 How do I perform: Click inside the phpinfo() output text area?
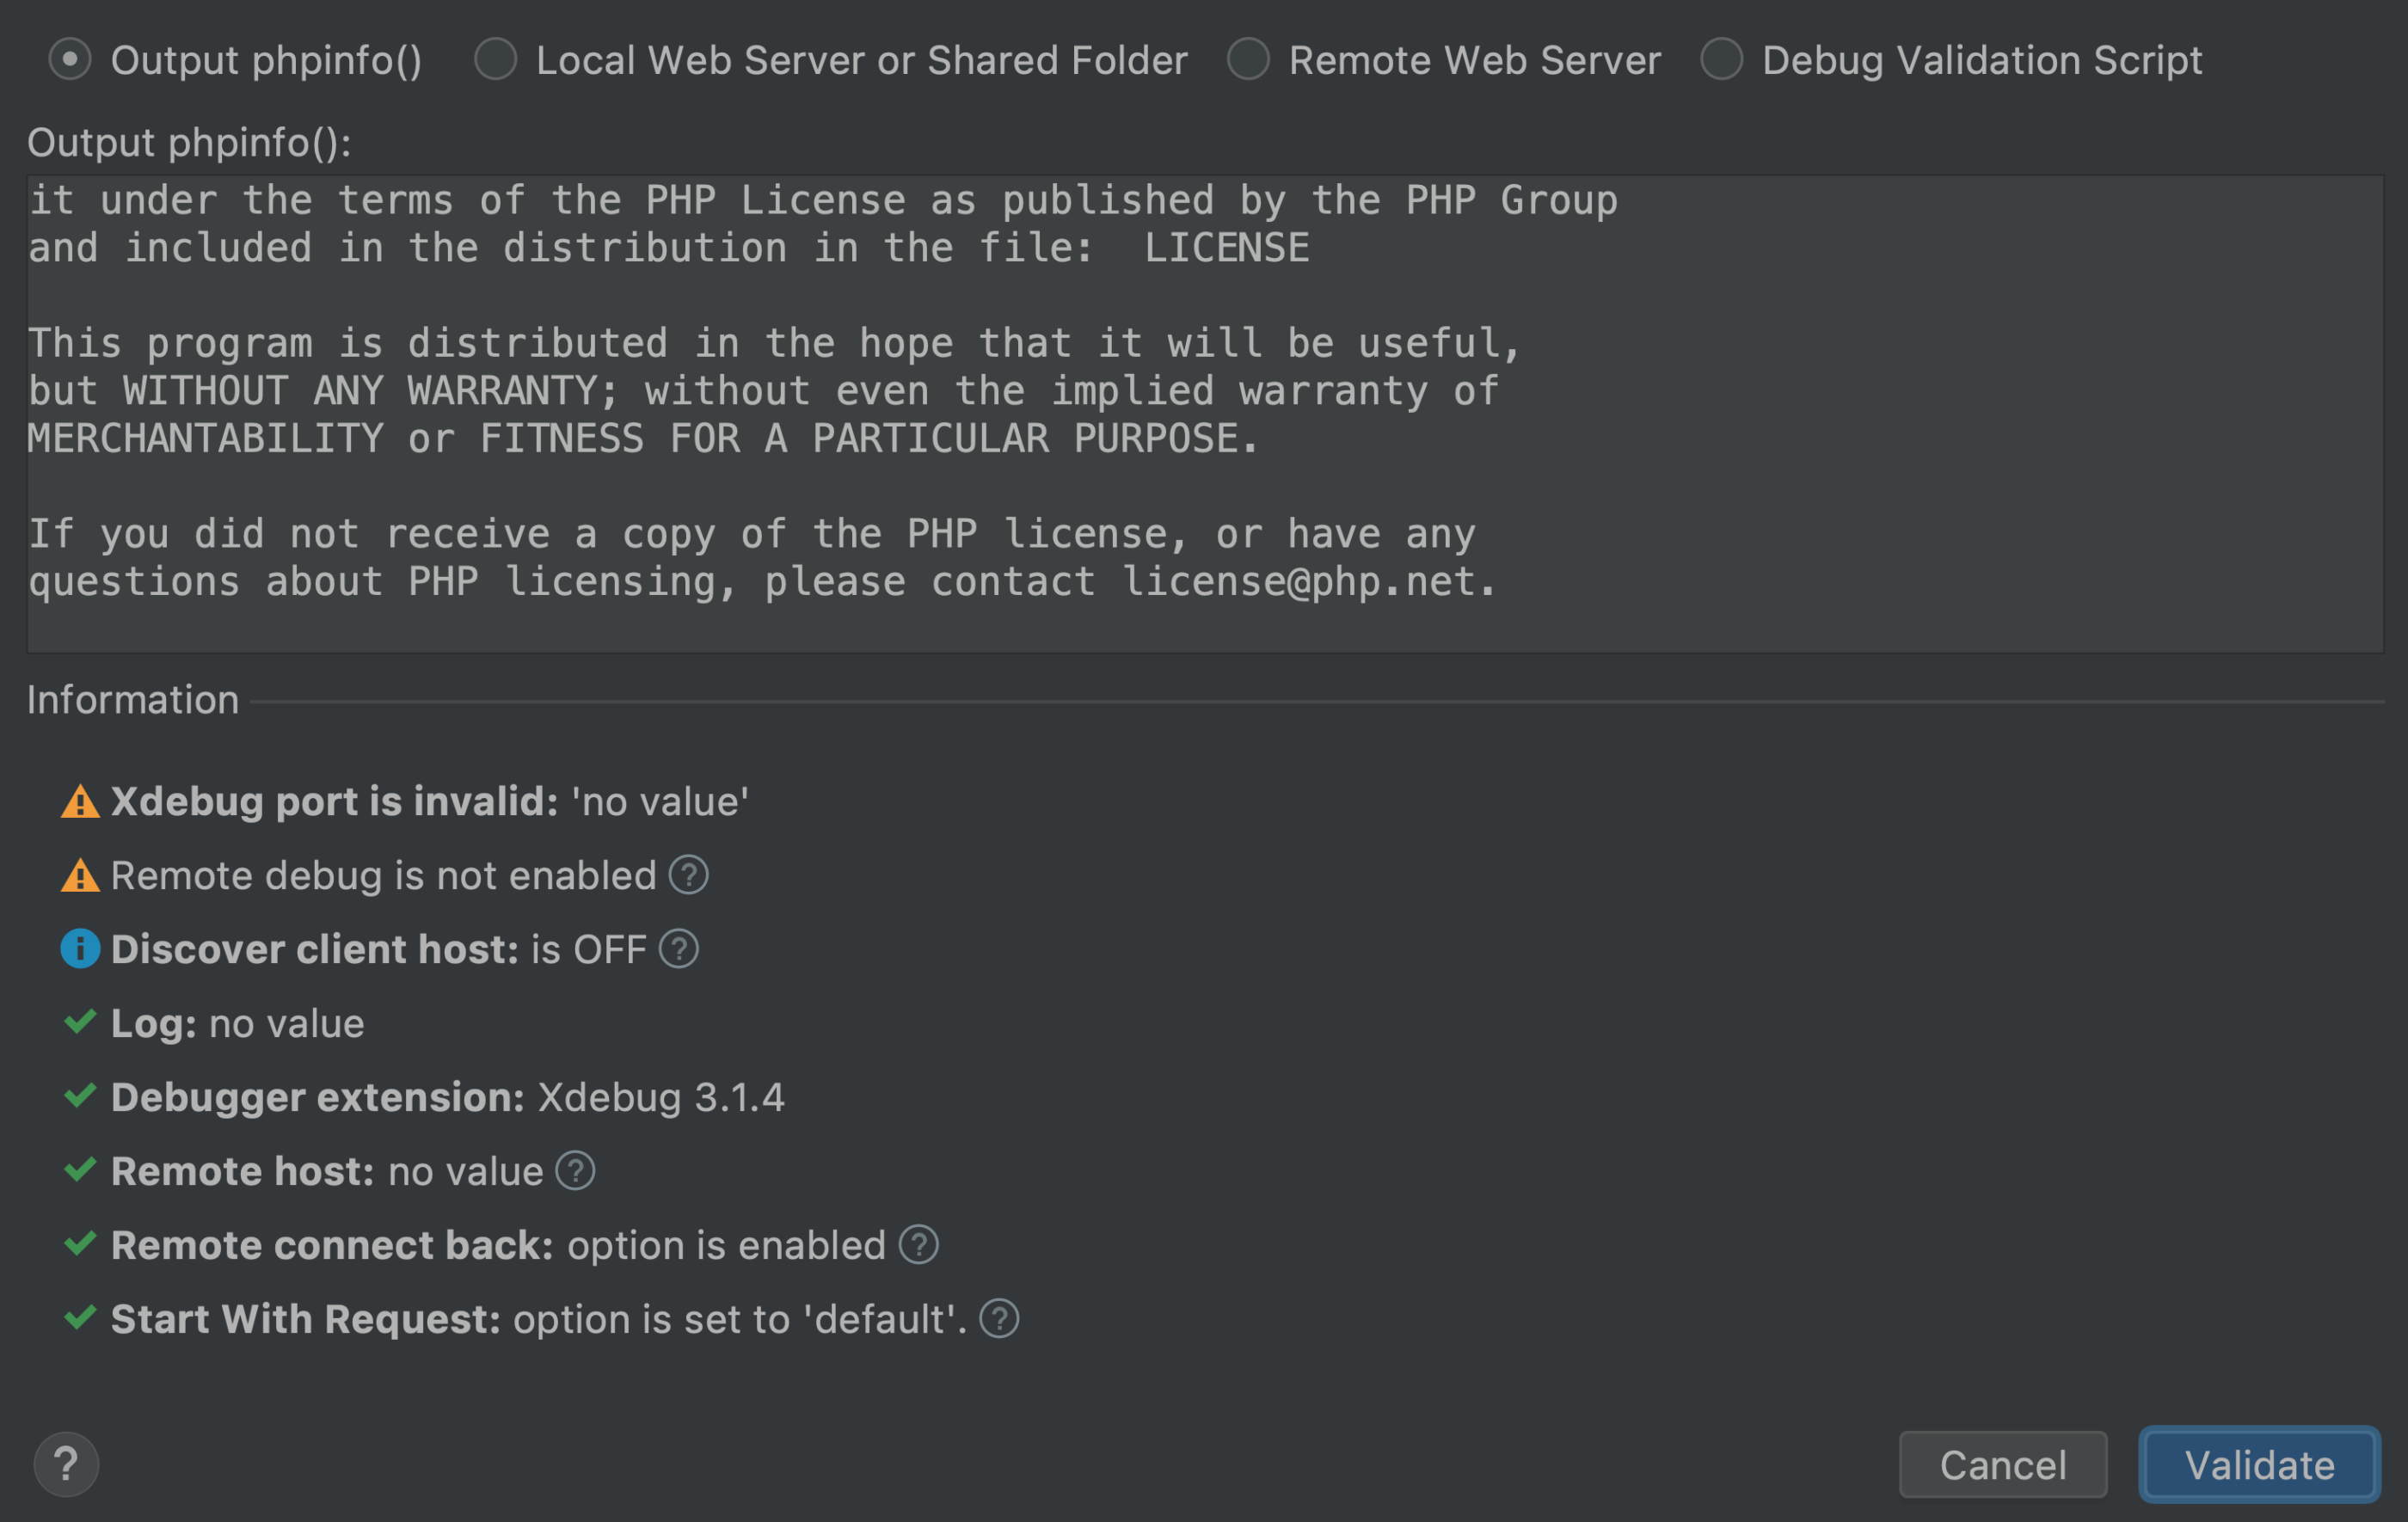[1205, 414]
